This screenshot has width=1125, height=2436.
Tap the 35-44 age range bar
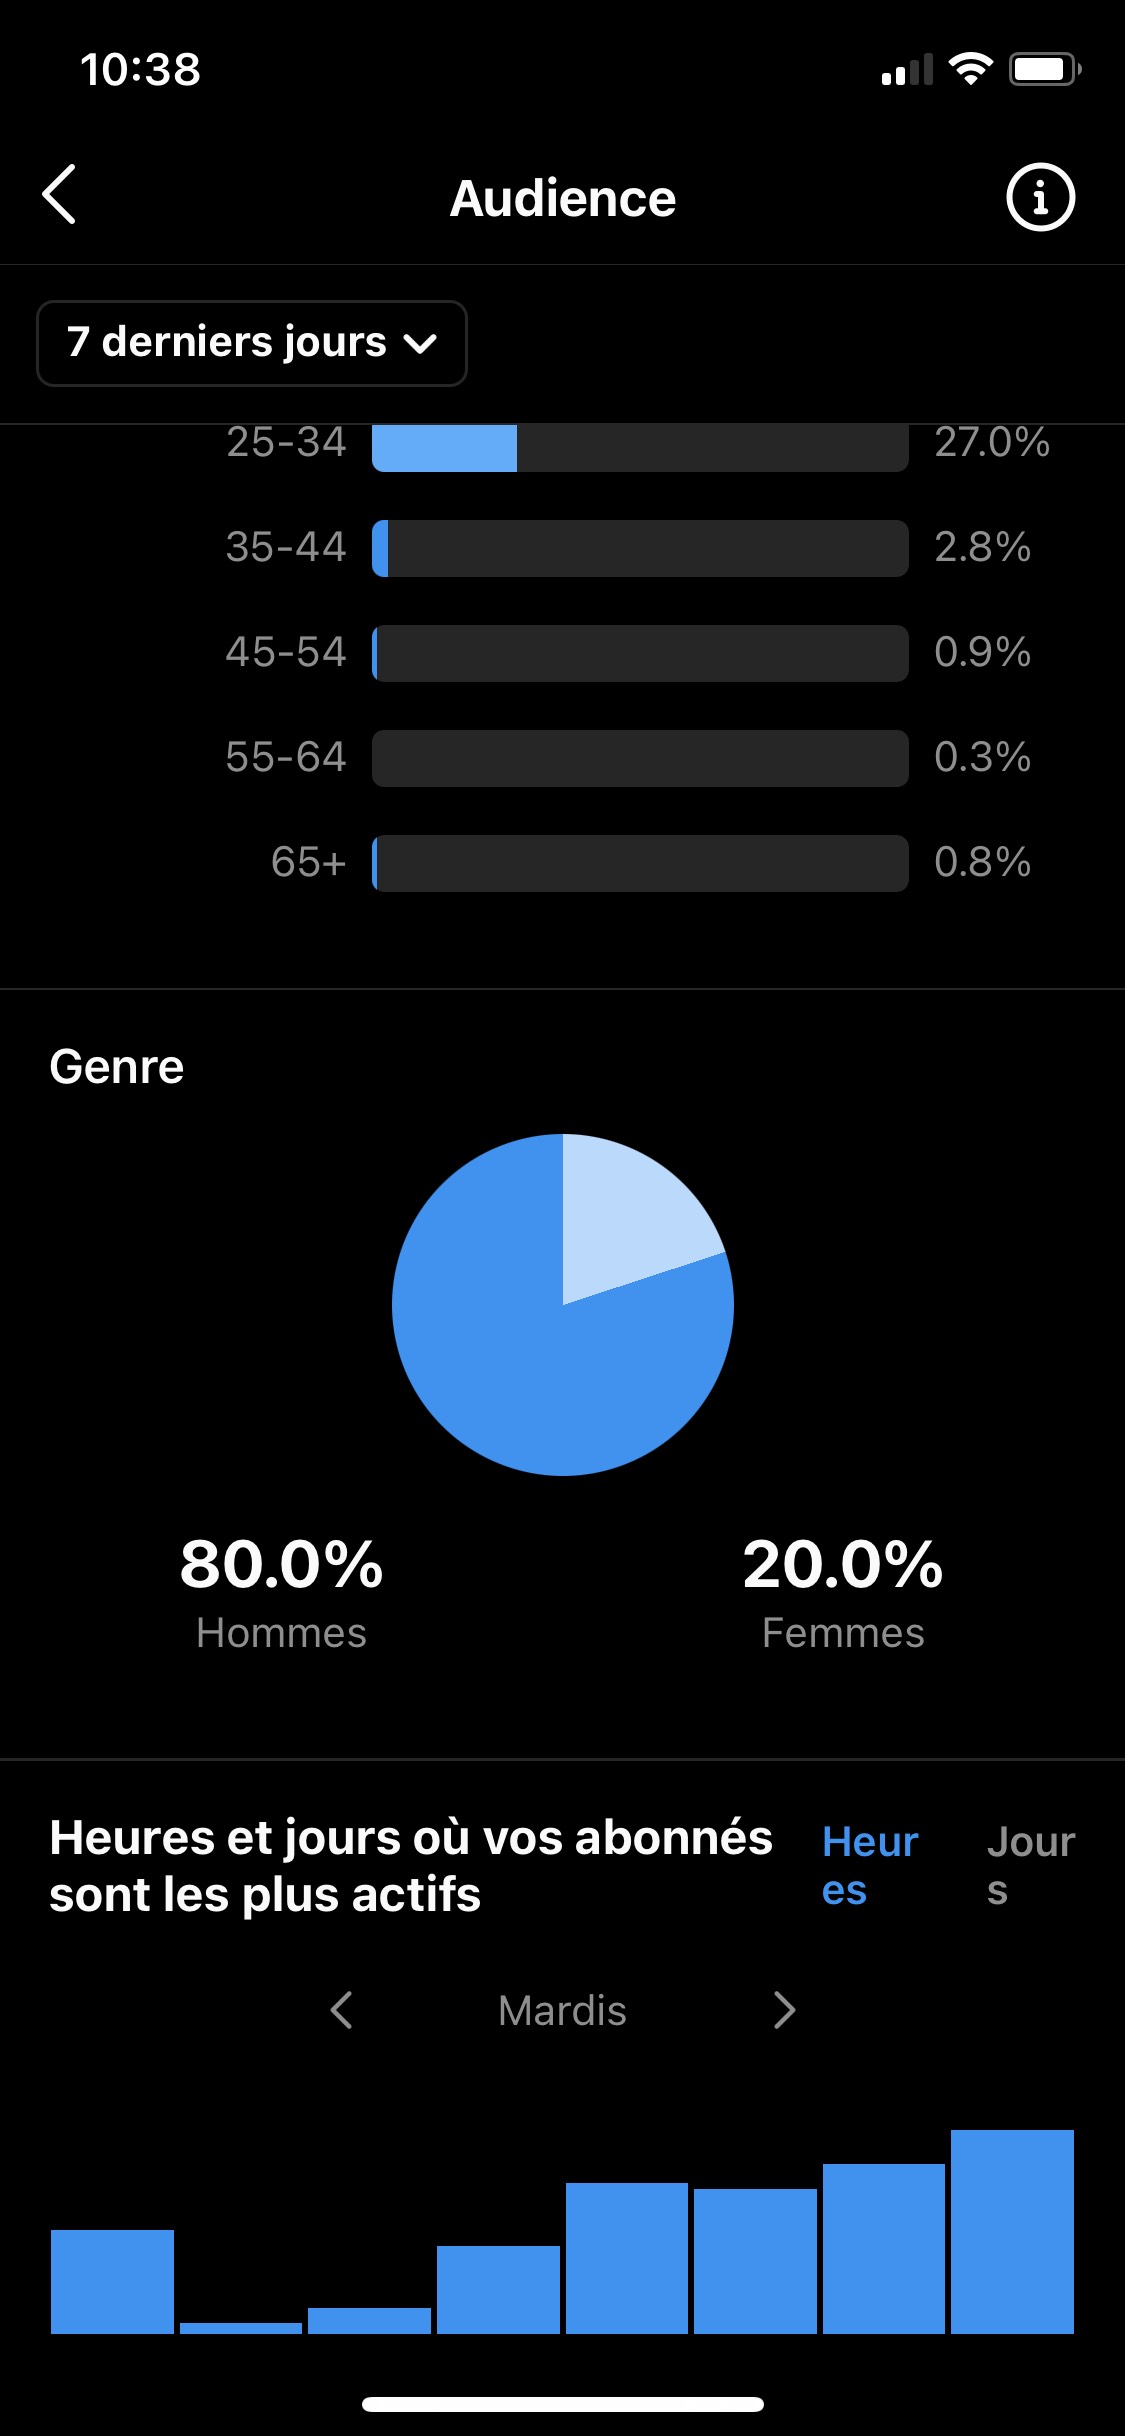(640, 548)
